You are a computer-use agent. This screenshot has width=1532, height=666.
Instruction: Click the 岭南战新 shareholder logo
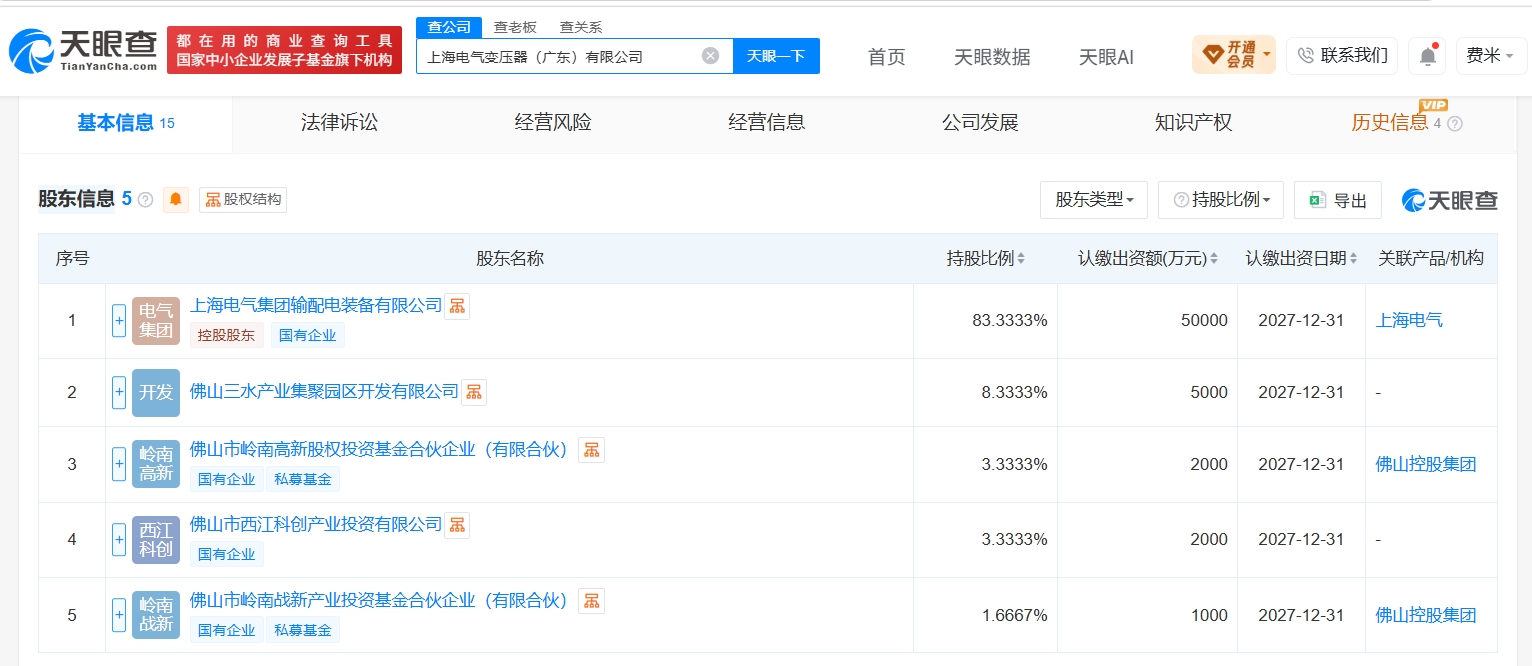[x=156, y=615]
